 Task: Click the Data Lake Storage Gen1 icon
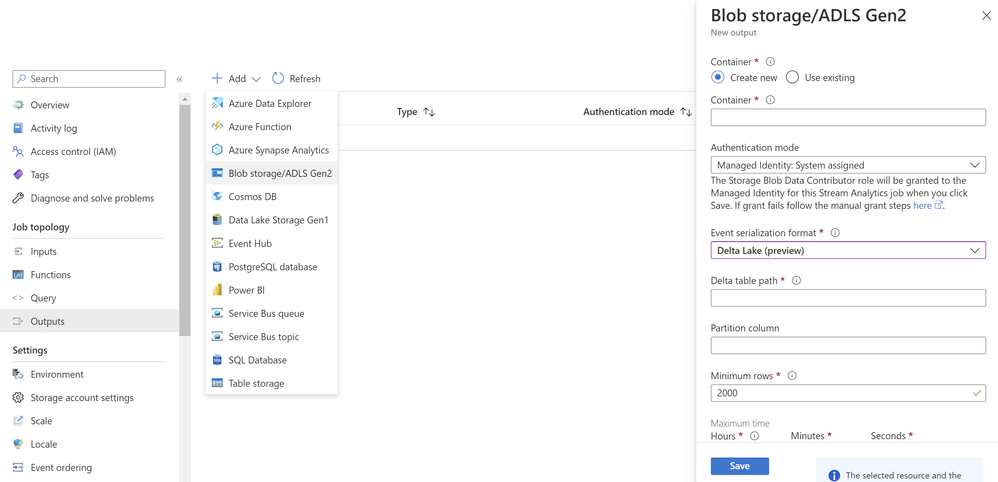point(218,220)
